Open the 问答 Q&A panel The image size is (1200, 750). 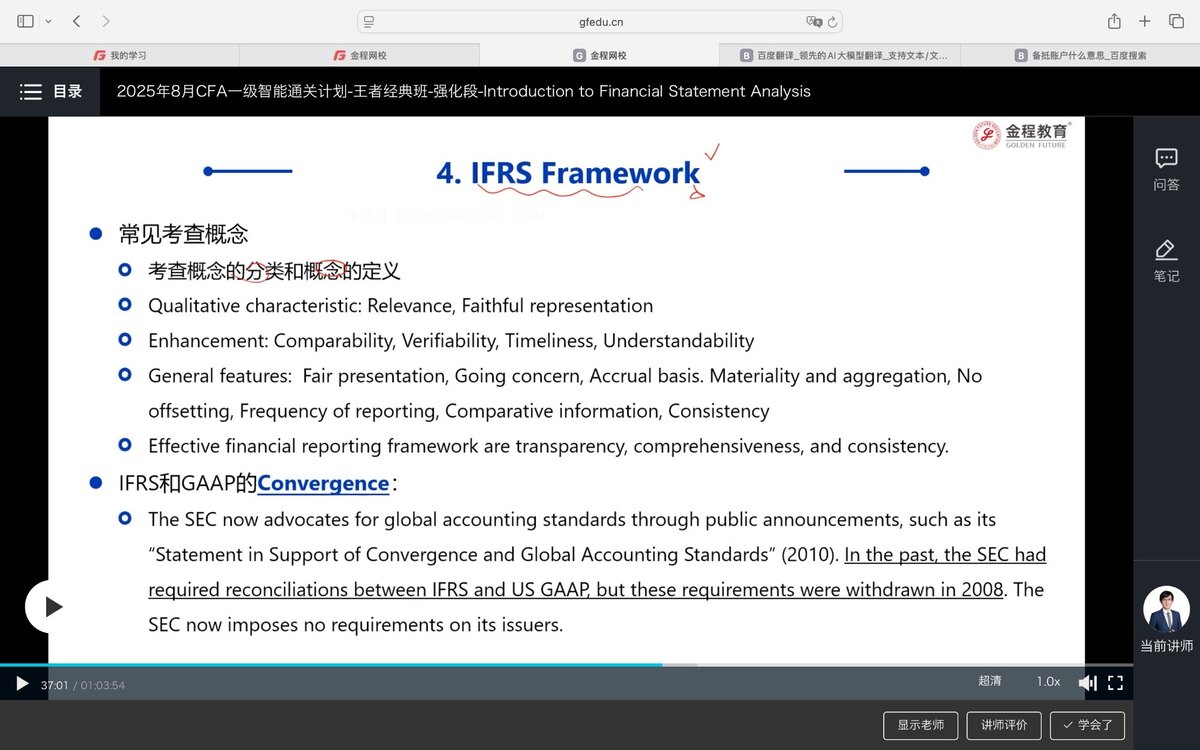[1166, 170]
